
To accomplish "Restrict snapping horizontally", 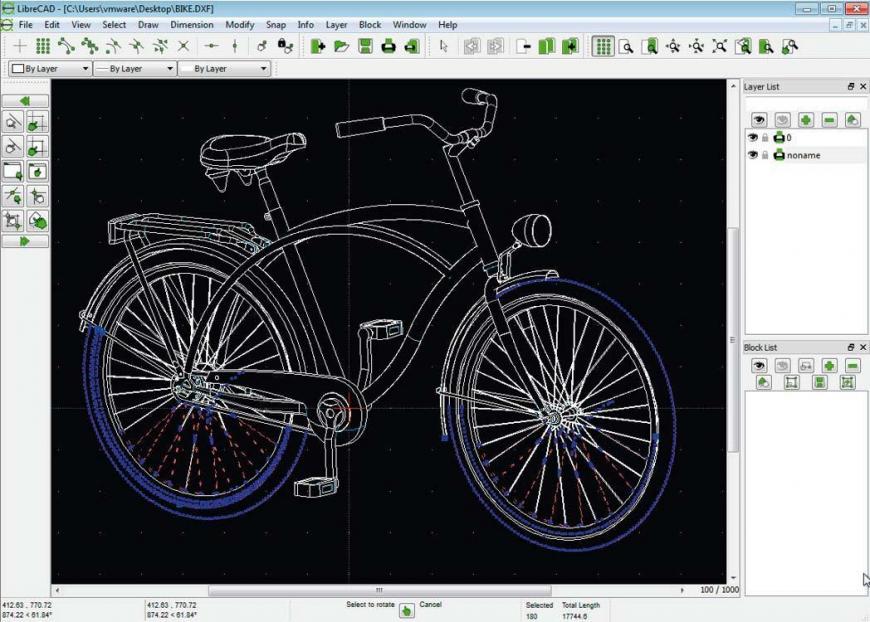I will [211, 46].
